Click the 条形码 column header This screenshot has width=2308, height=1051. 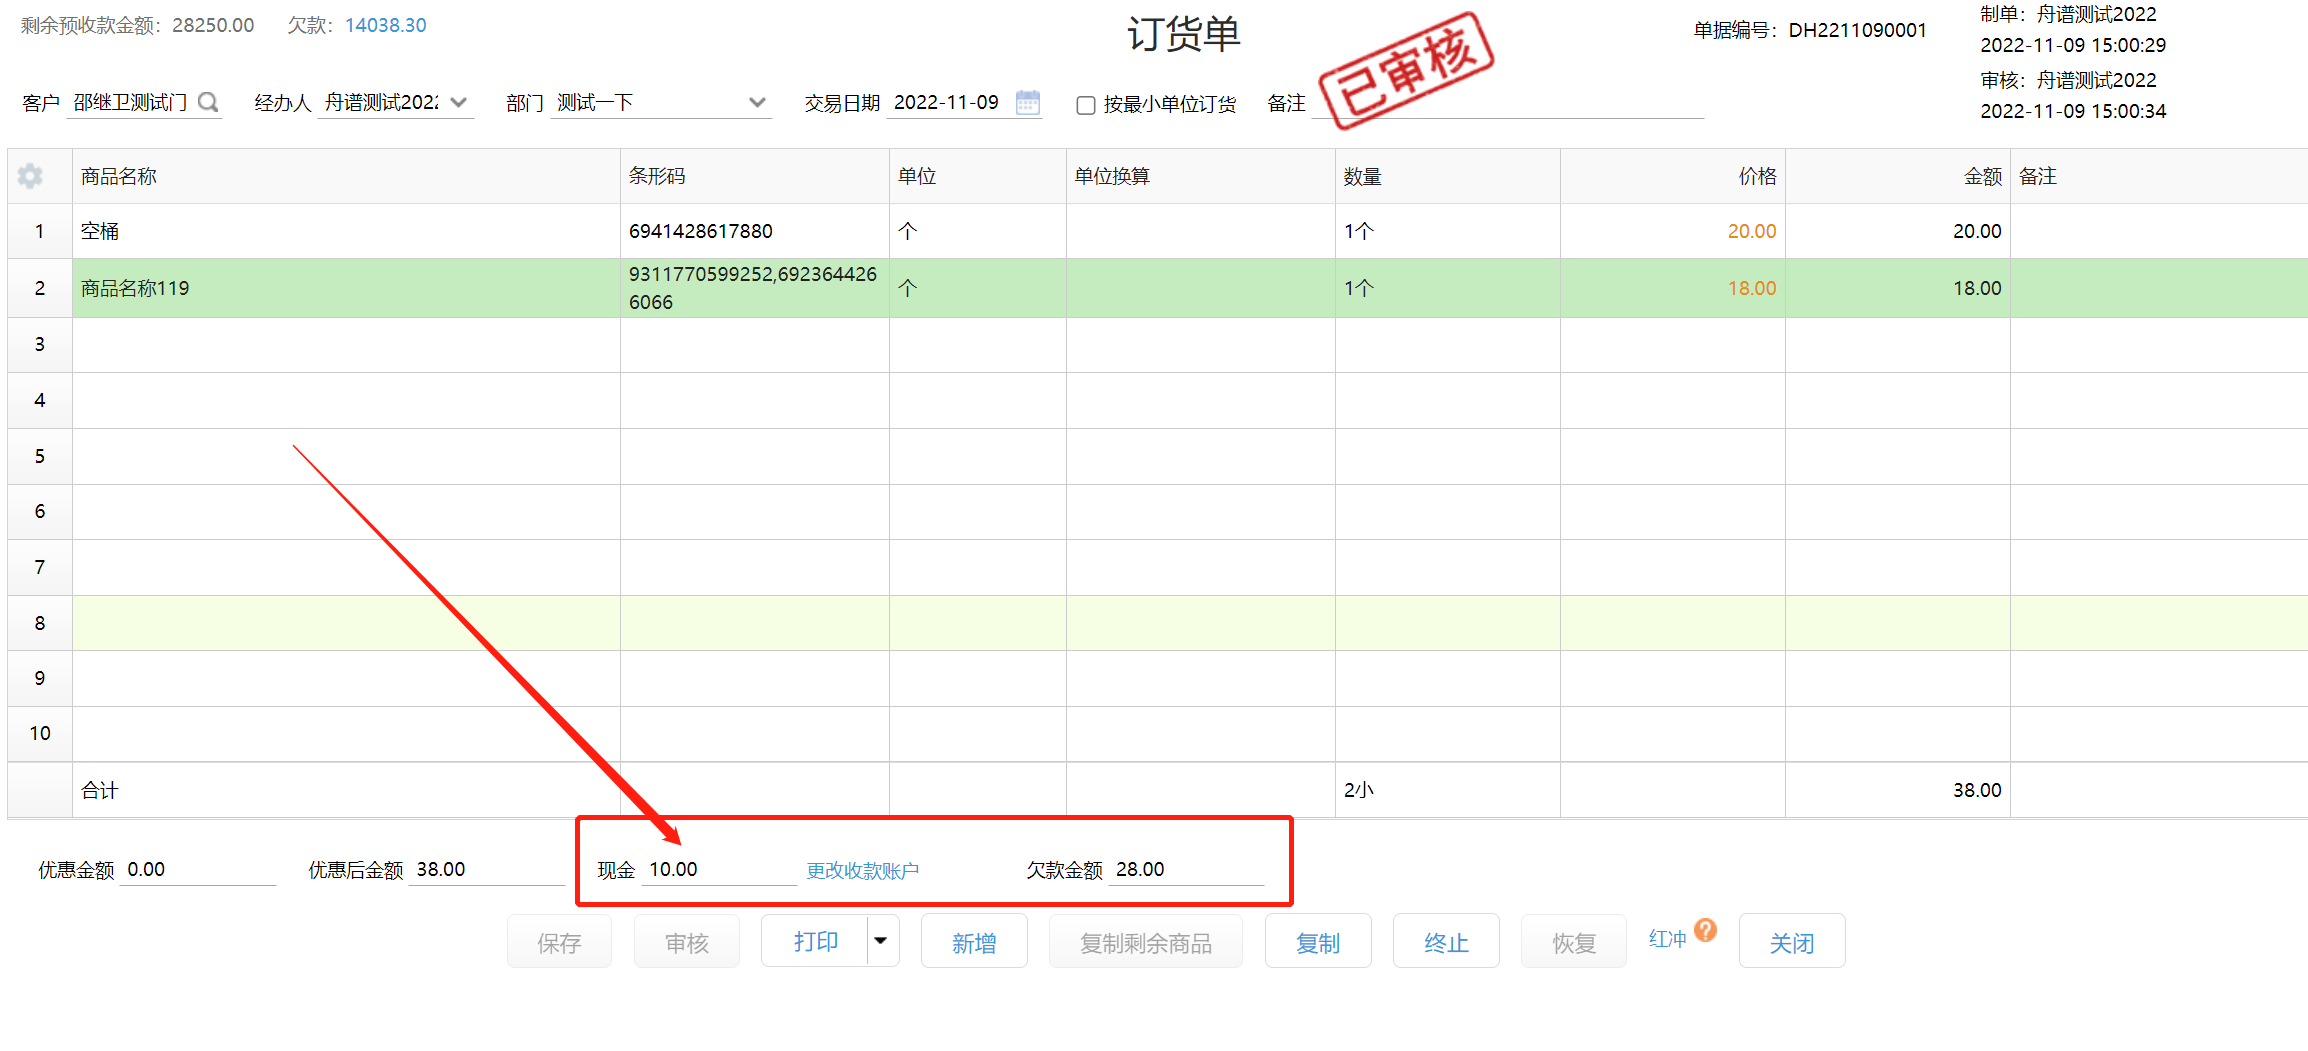coord(755,176)
